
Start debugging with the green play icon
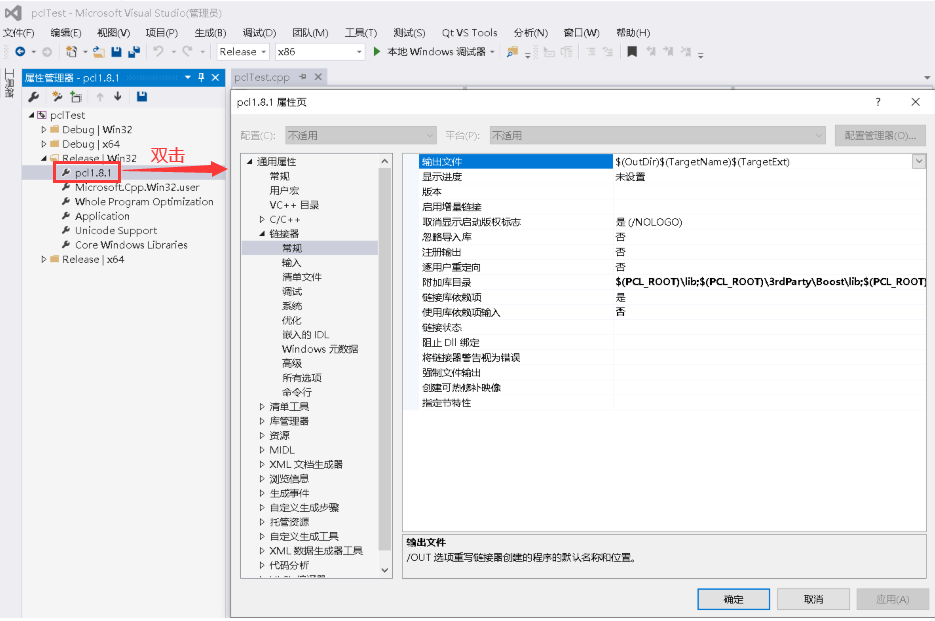click(x=377, y=51)
